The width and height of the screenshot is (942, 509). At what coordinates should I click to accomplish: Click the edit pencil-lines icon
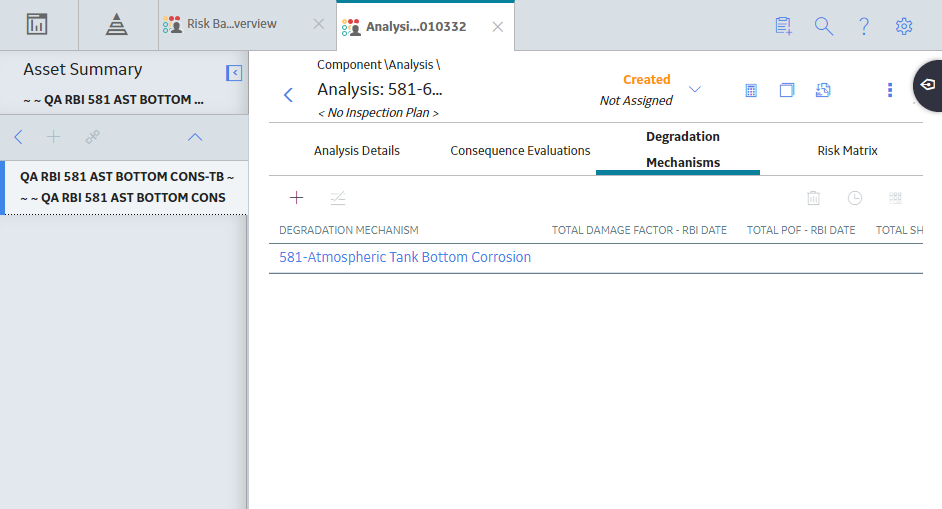[338, 198]
